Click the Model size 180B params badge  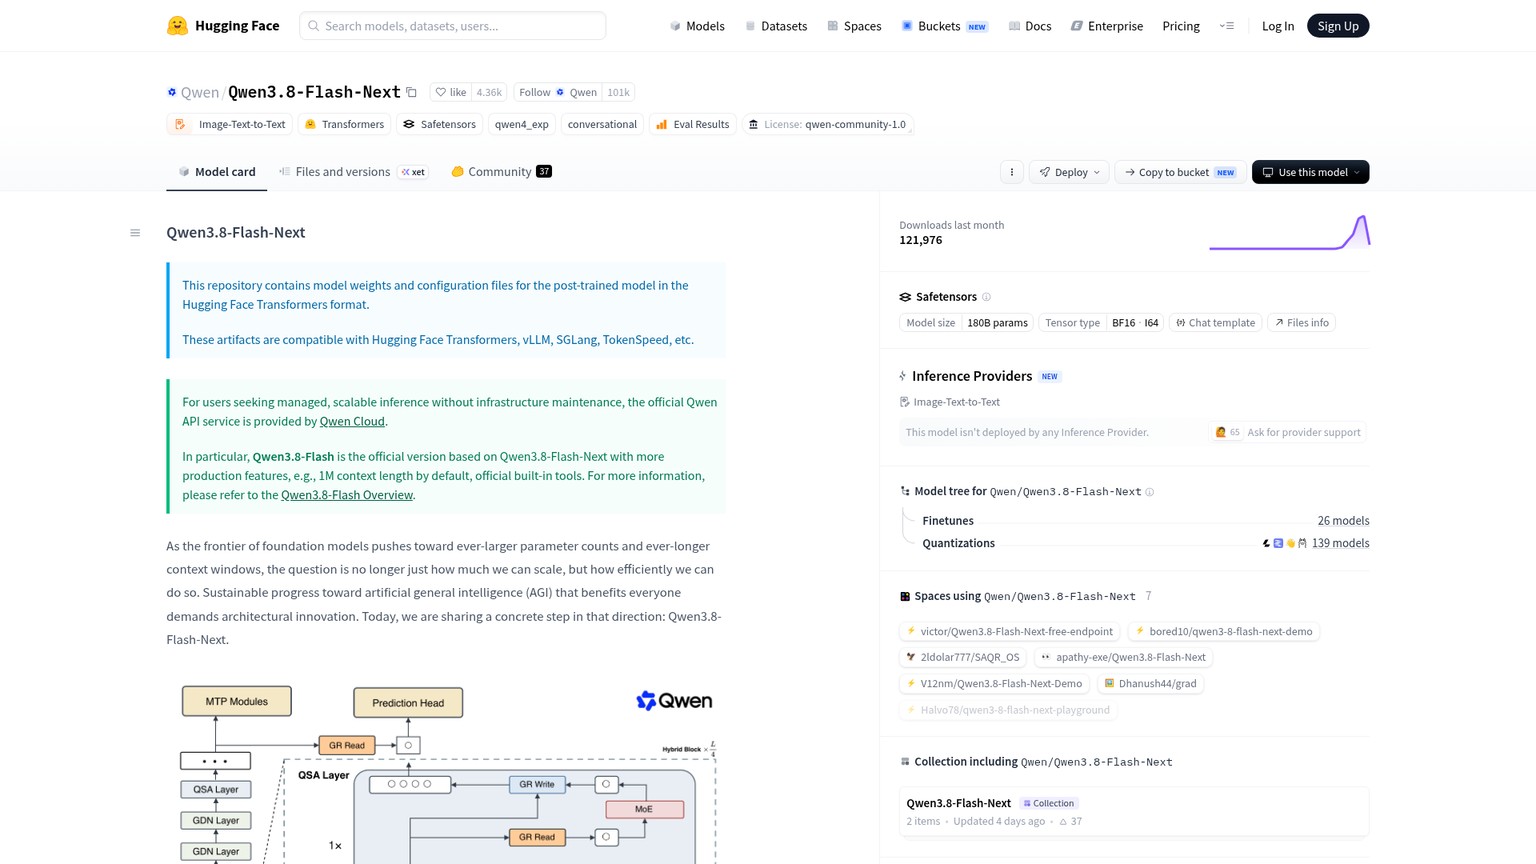(967, 323)
